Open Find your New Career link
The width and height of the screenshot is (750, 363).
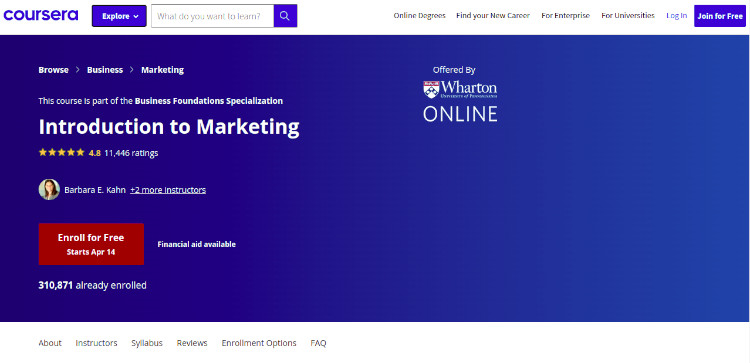493,16
